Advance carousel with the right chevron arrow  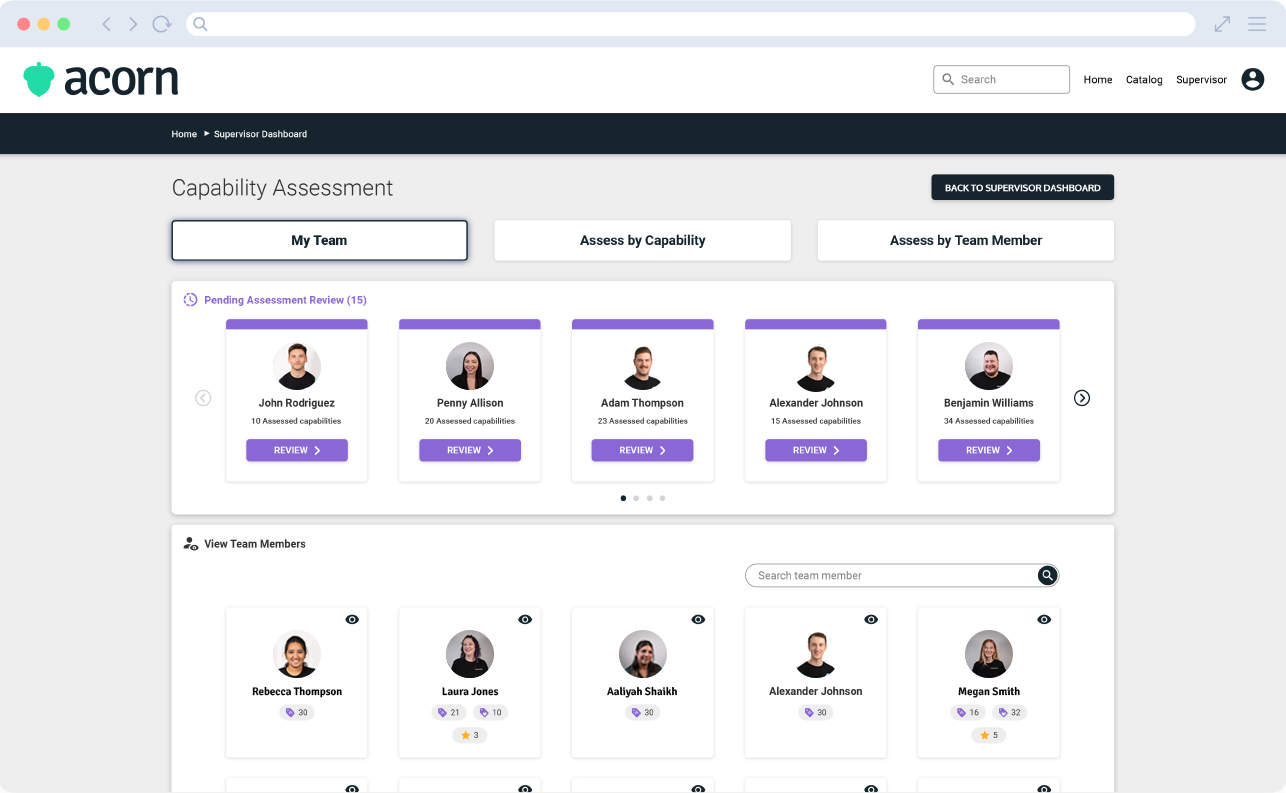pyautogui.click(x=1081, y=397)
